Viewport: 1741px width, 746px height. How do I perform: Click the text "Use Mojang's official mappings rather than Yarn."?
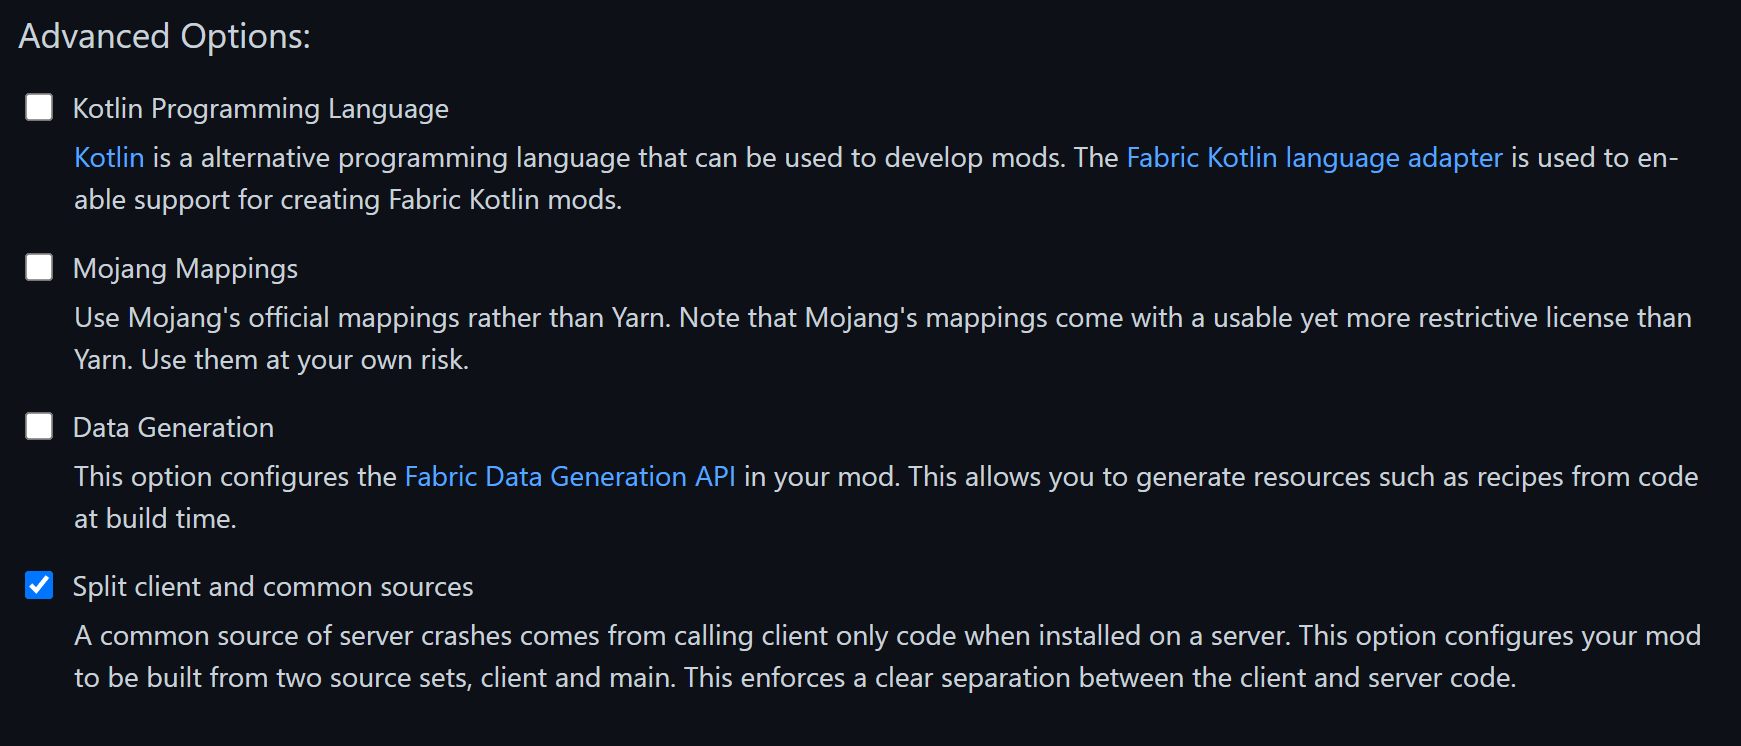[x=372, y=318]
